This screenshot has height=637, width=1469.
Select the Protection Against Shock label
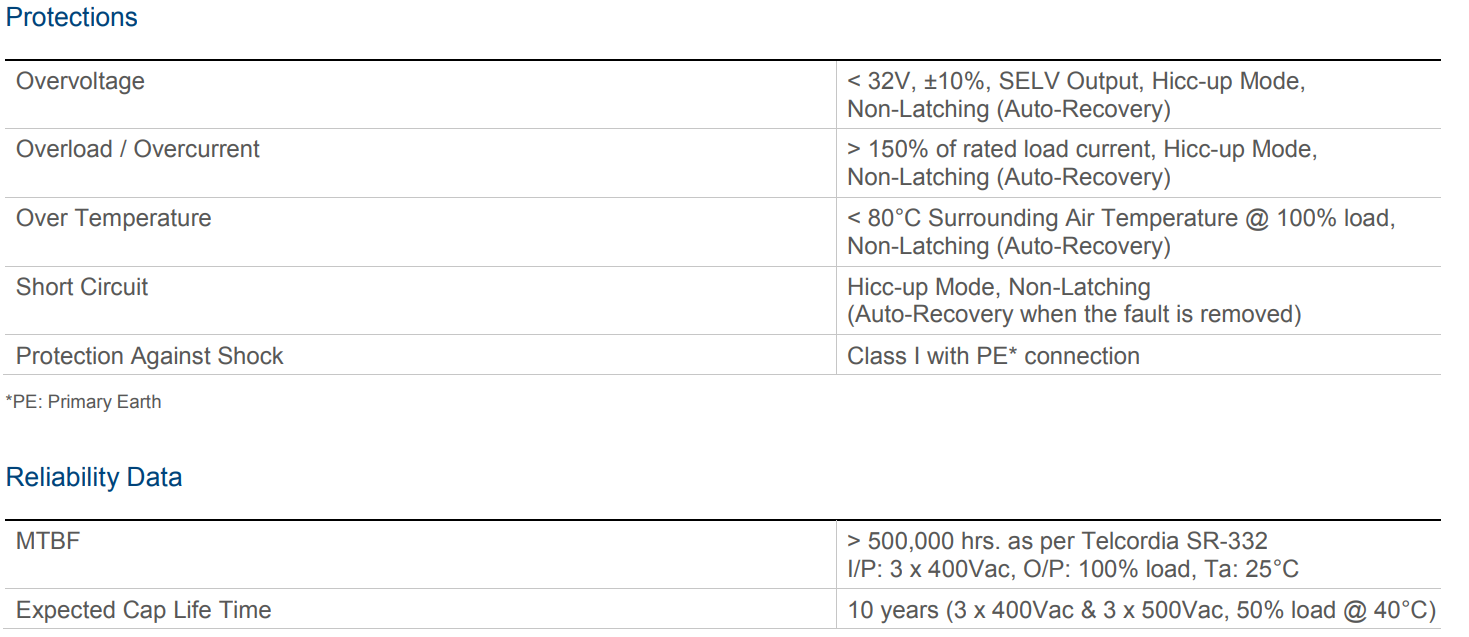point(150,357)
